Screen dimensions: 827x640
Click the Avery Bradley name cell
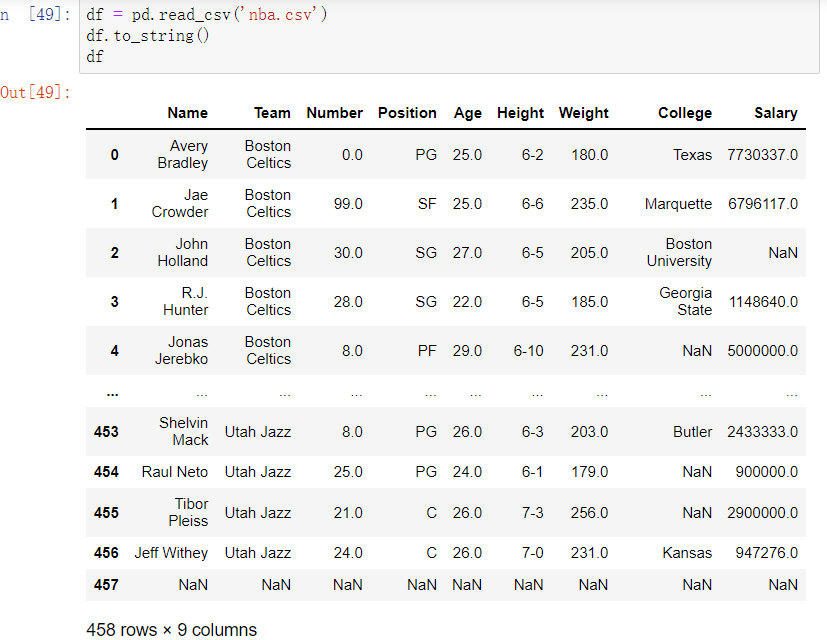186,154
